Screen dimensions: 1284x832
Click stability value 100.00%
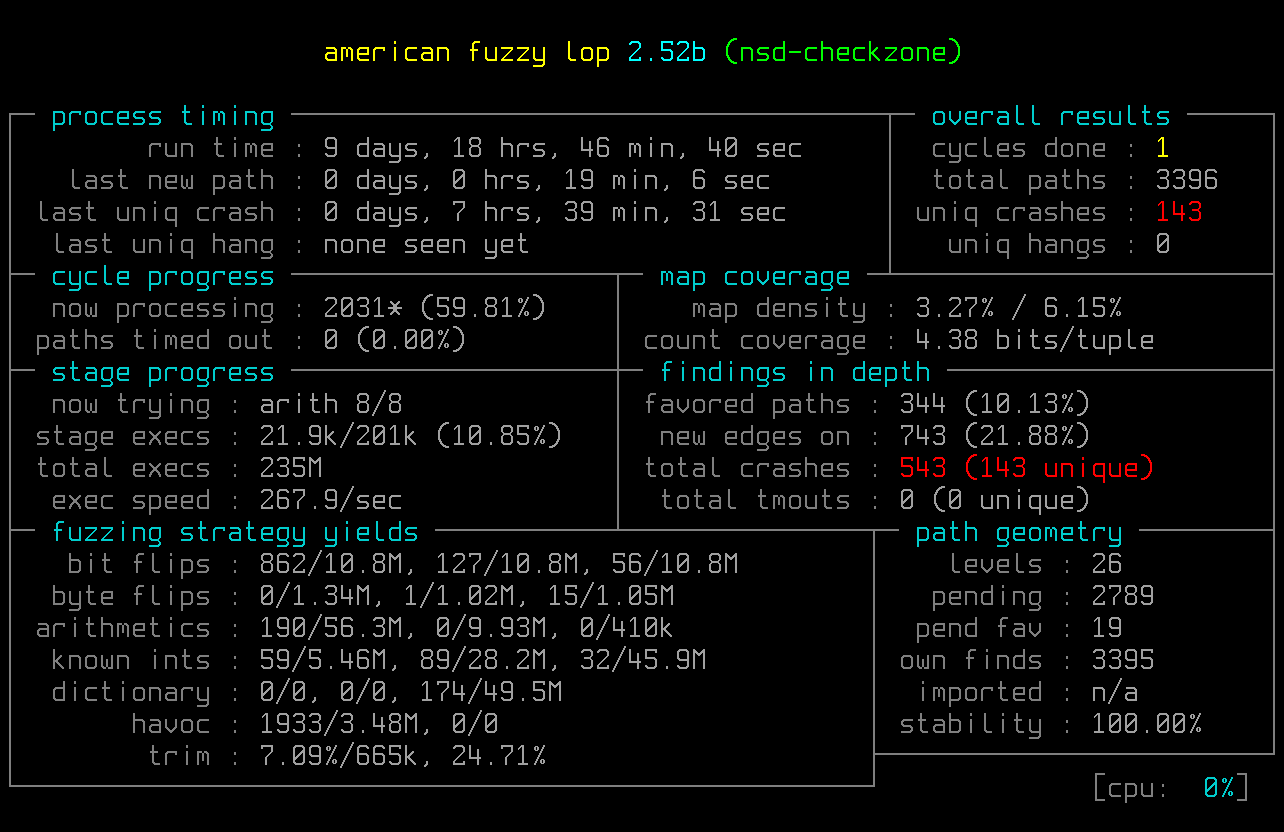1147,725
